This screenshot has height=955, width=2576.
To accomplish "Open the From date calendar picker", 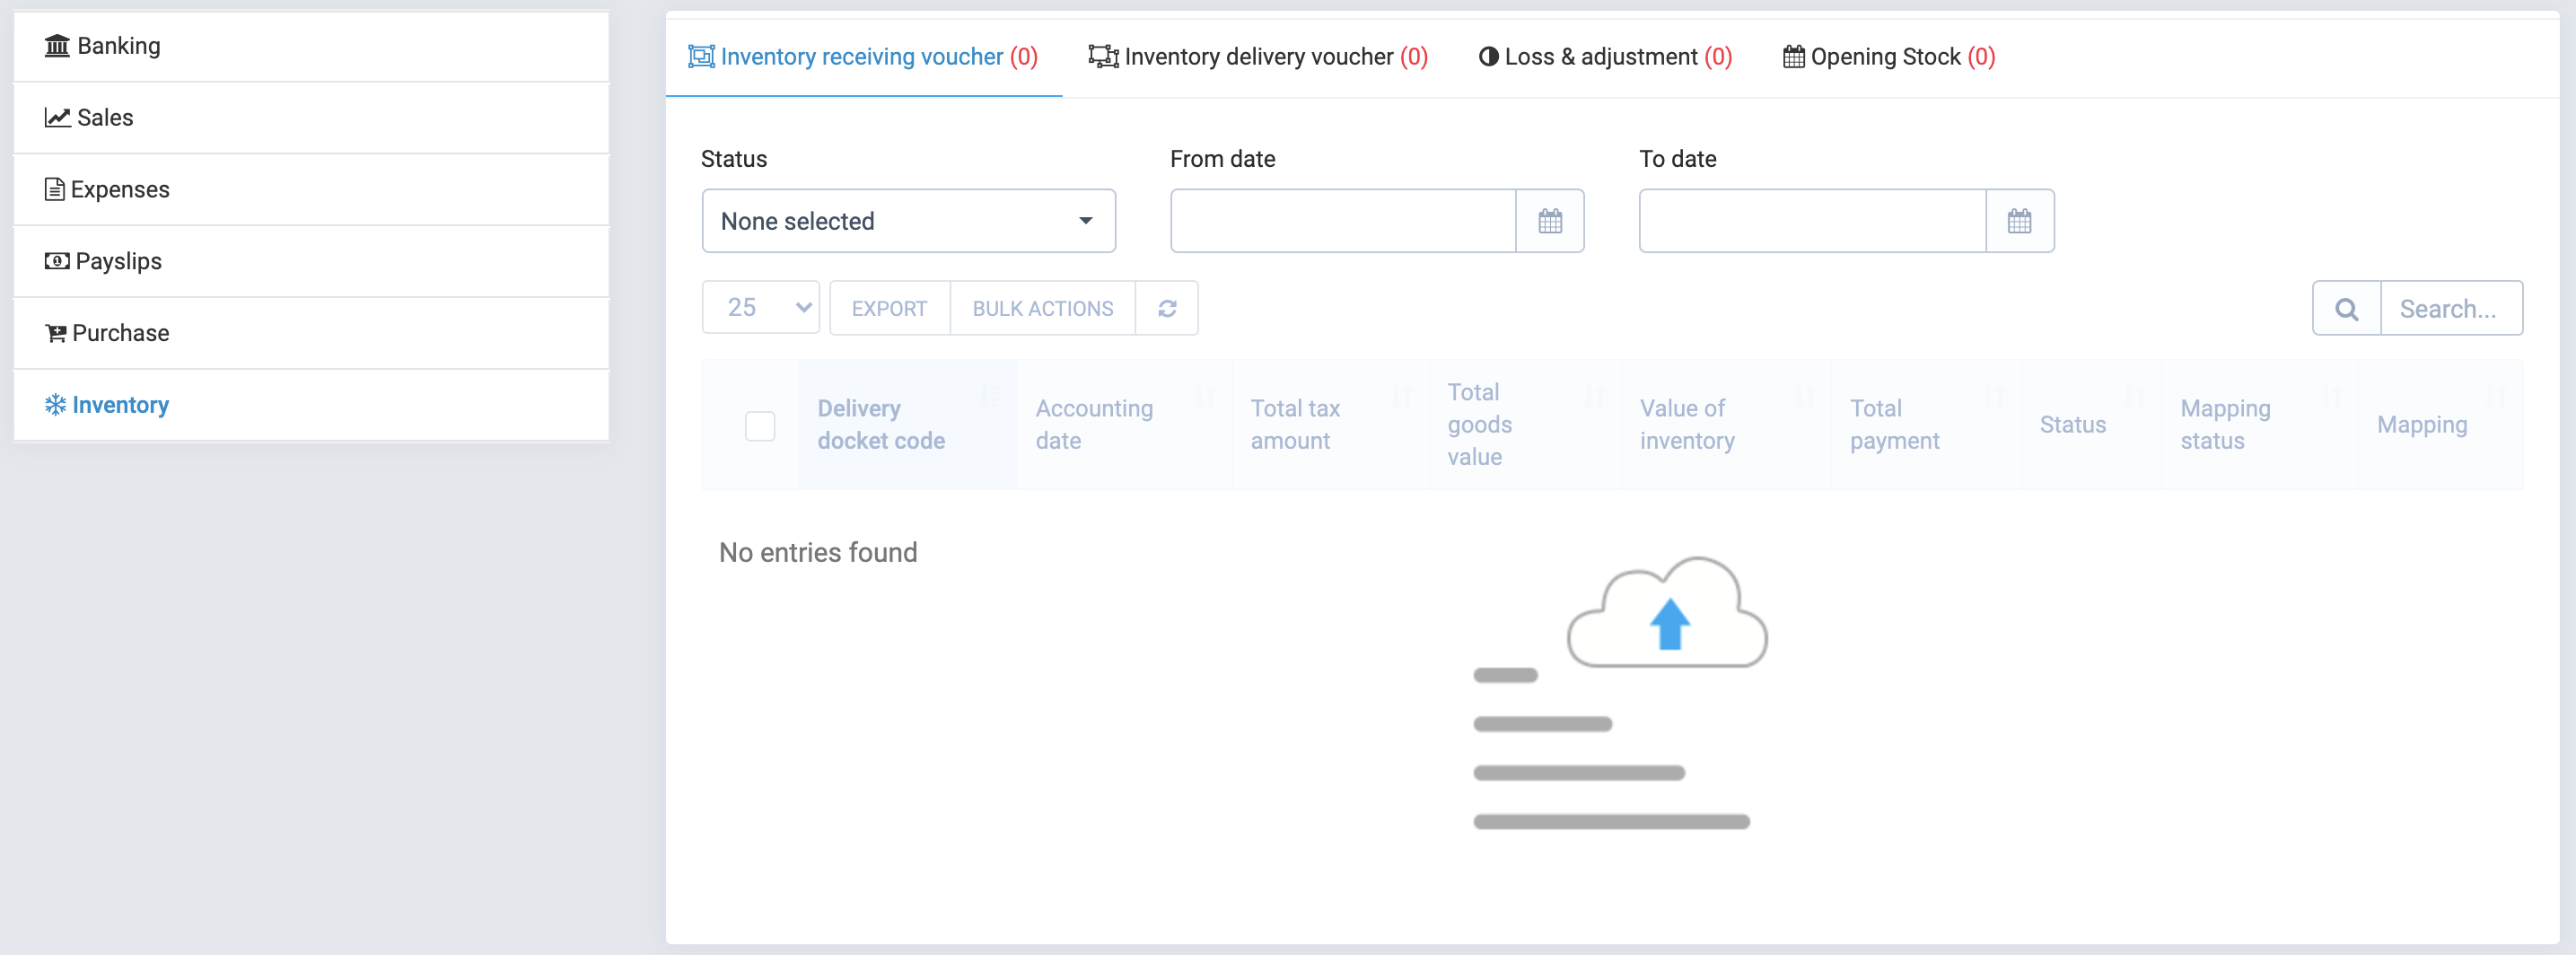I will pos(1550,221).
